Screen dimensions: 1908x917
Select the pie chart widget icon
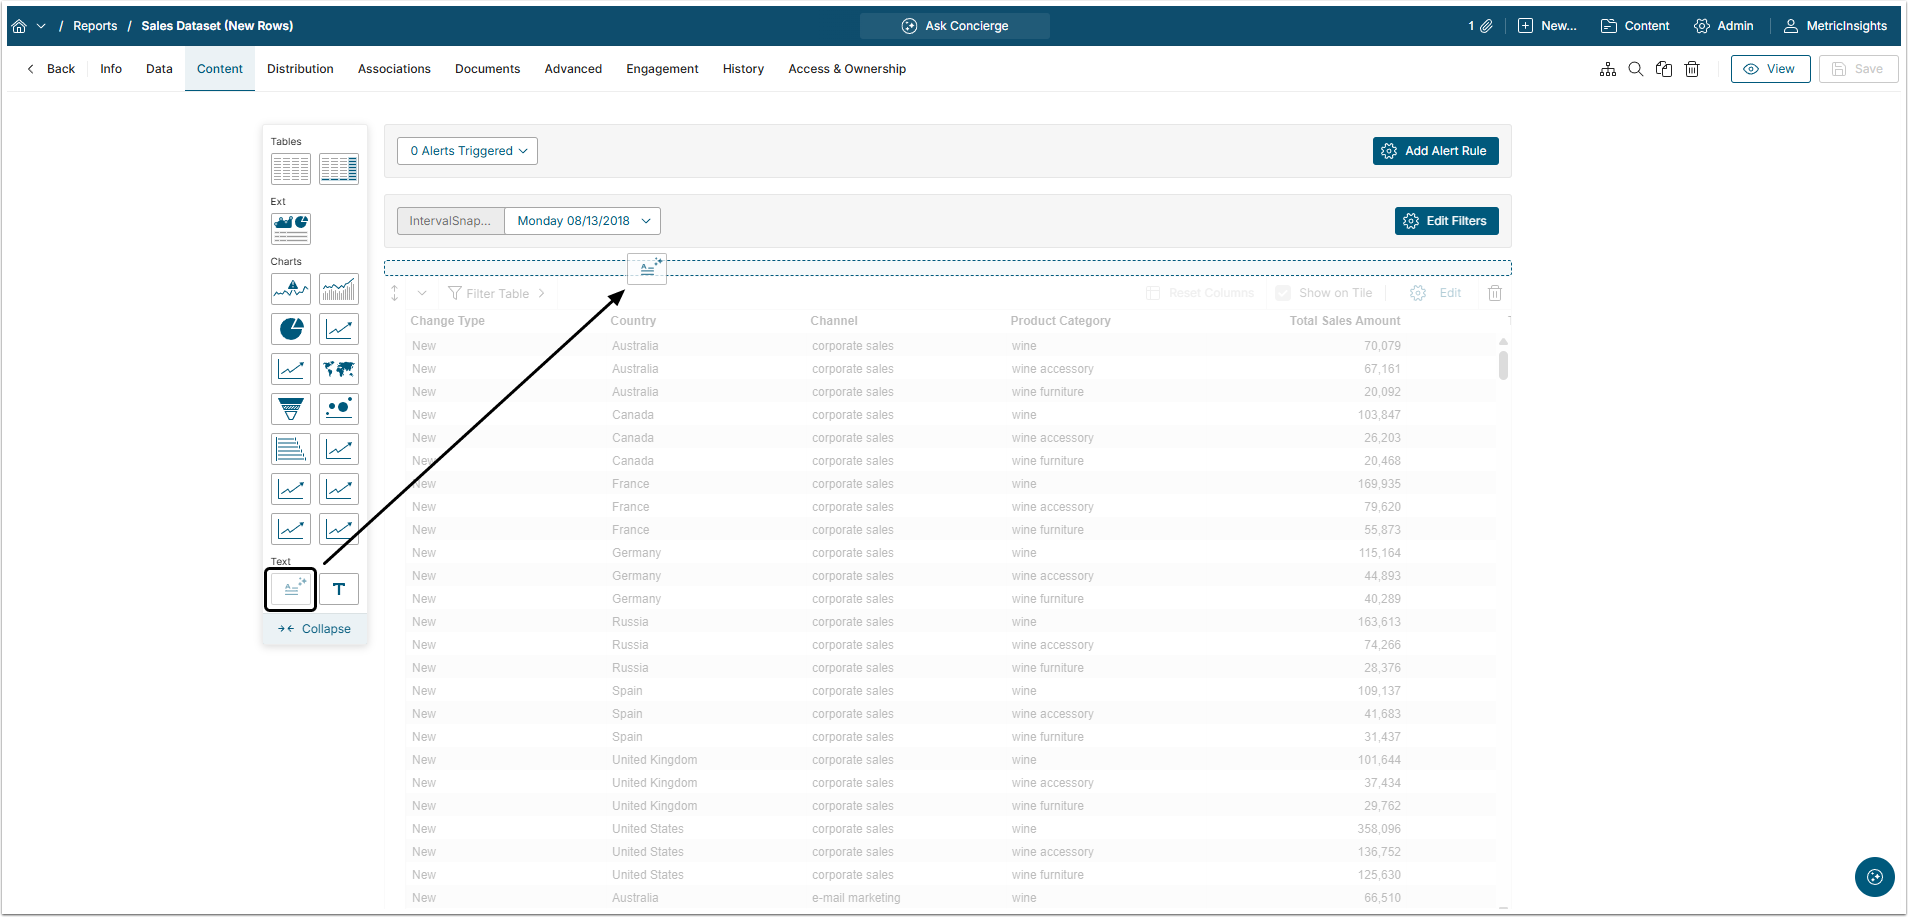[291, 329]
